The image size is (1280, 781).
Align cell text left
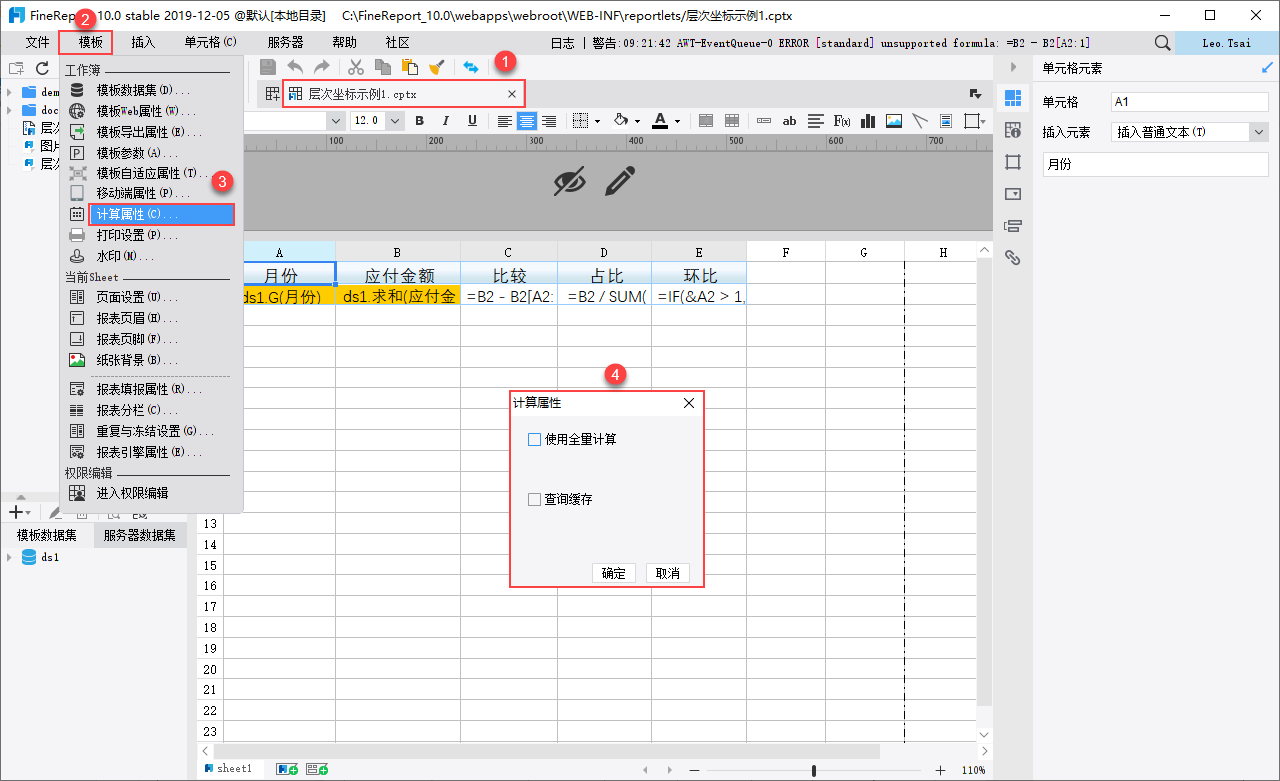click(x=505, y=121)
